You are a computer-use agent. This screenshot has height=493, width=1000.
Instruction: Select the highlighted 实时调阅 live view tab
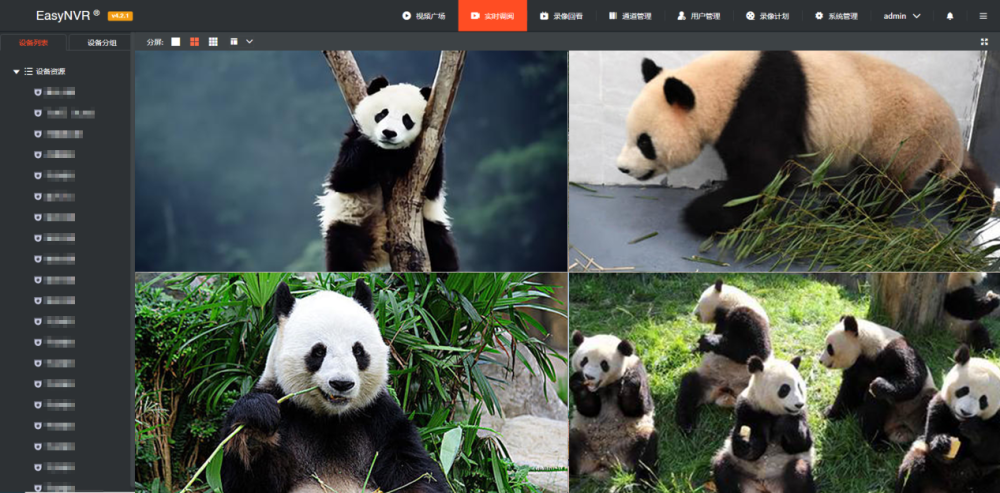[492, 16]
